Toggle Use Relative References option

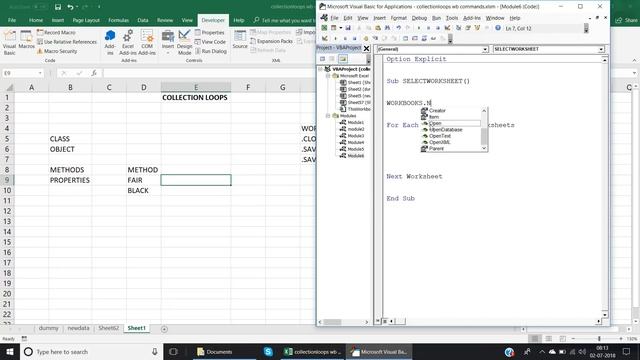(67, 42)
